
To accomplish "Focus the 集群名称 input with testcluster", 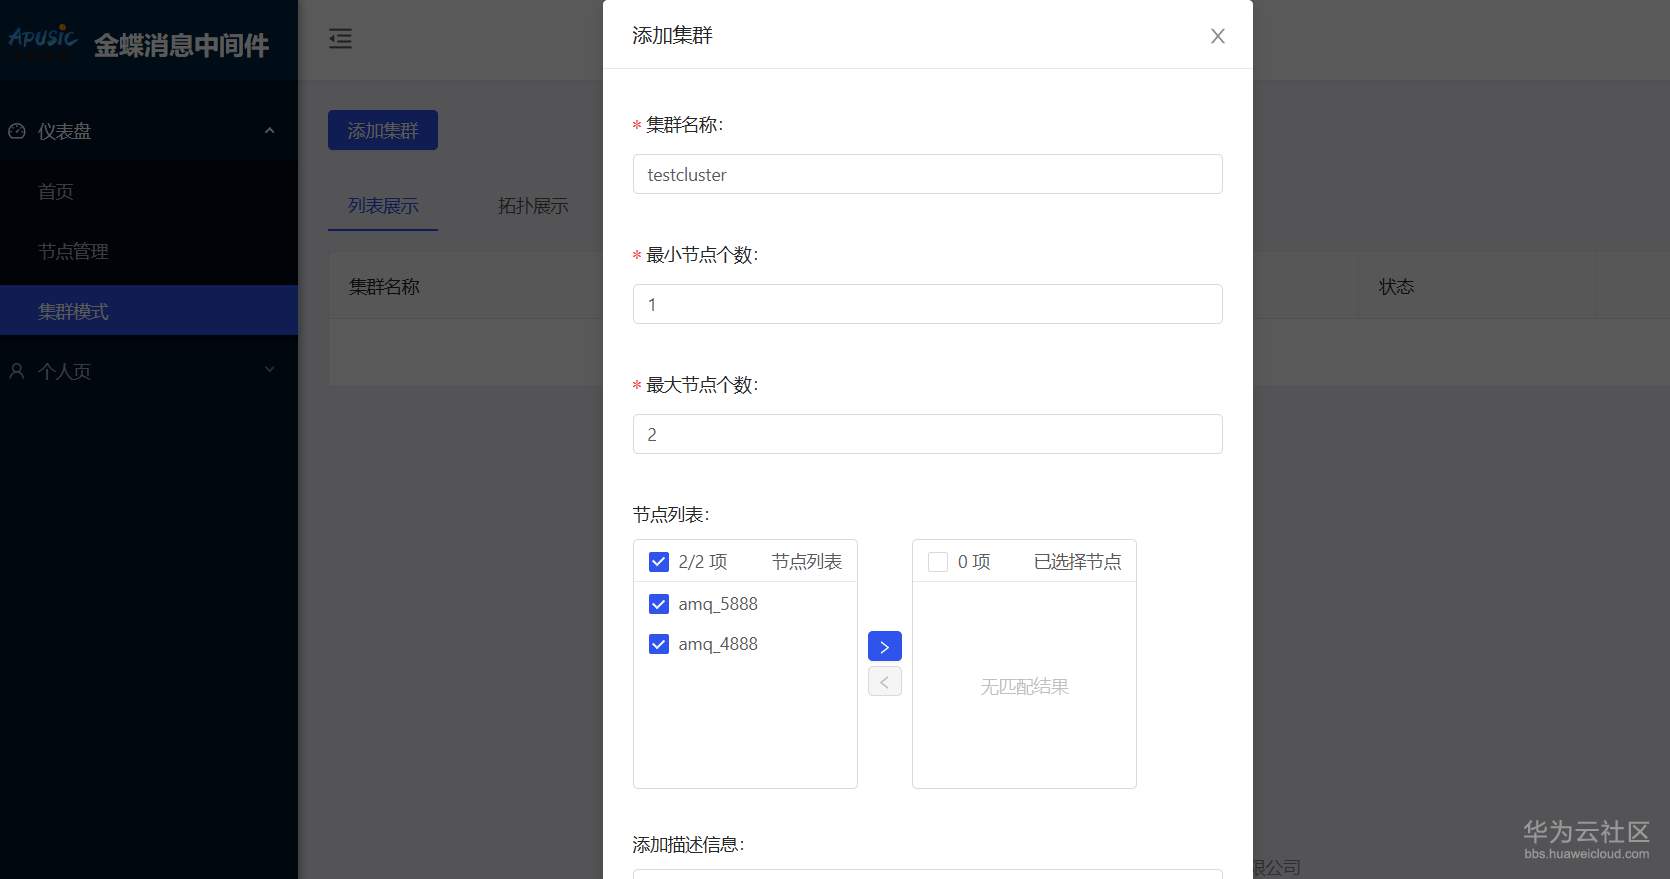I will point(928,174).
